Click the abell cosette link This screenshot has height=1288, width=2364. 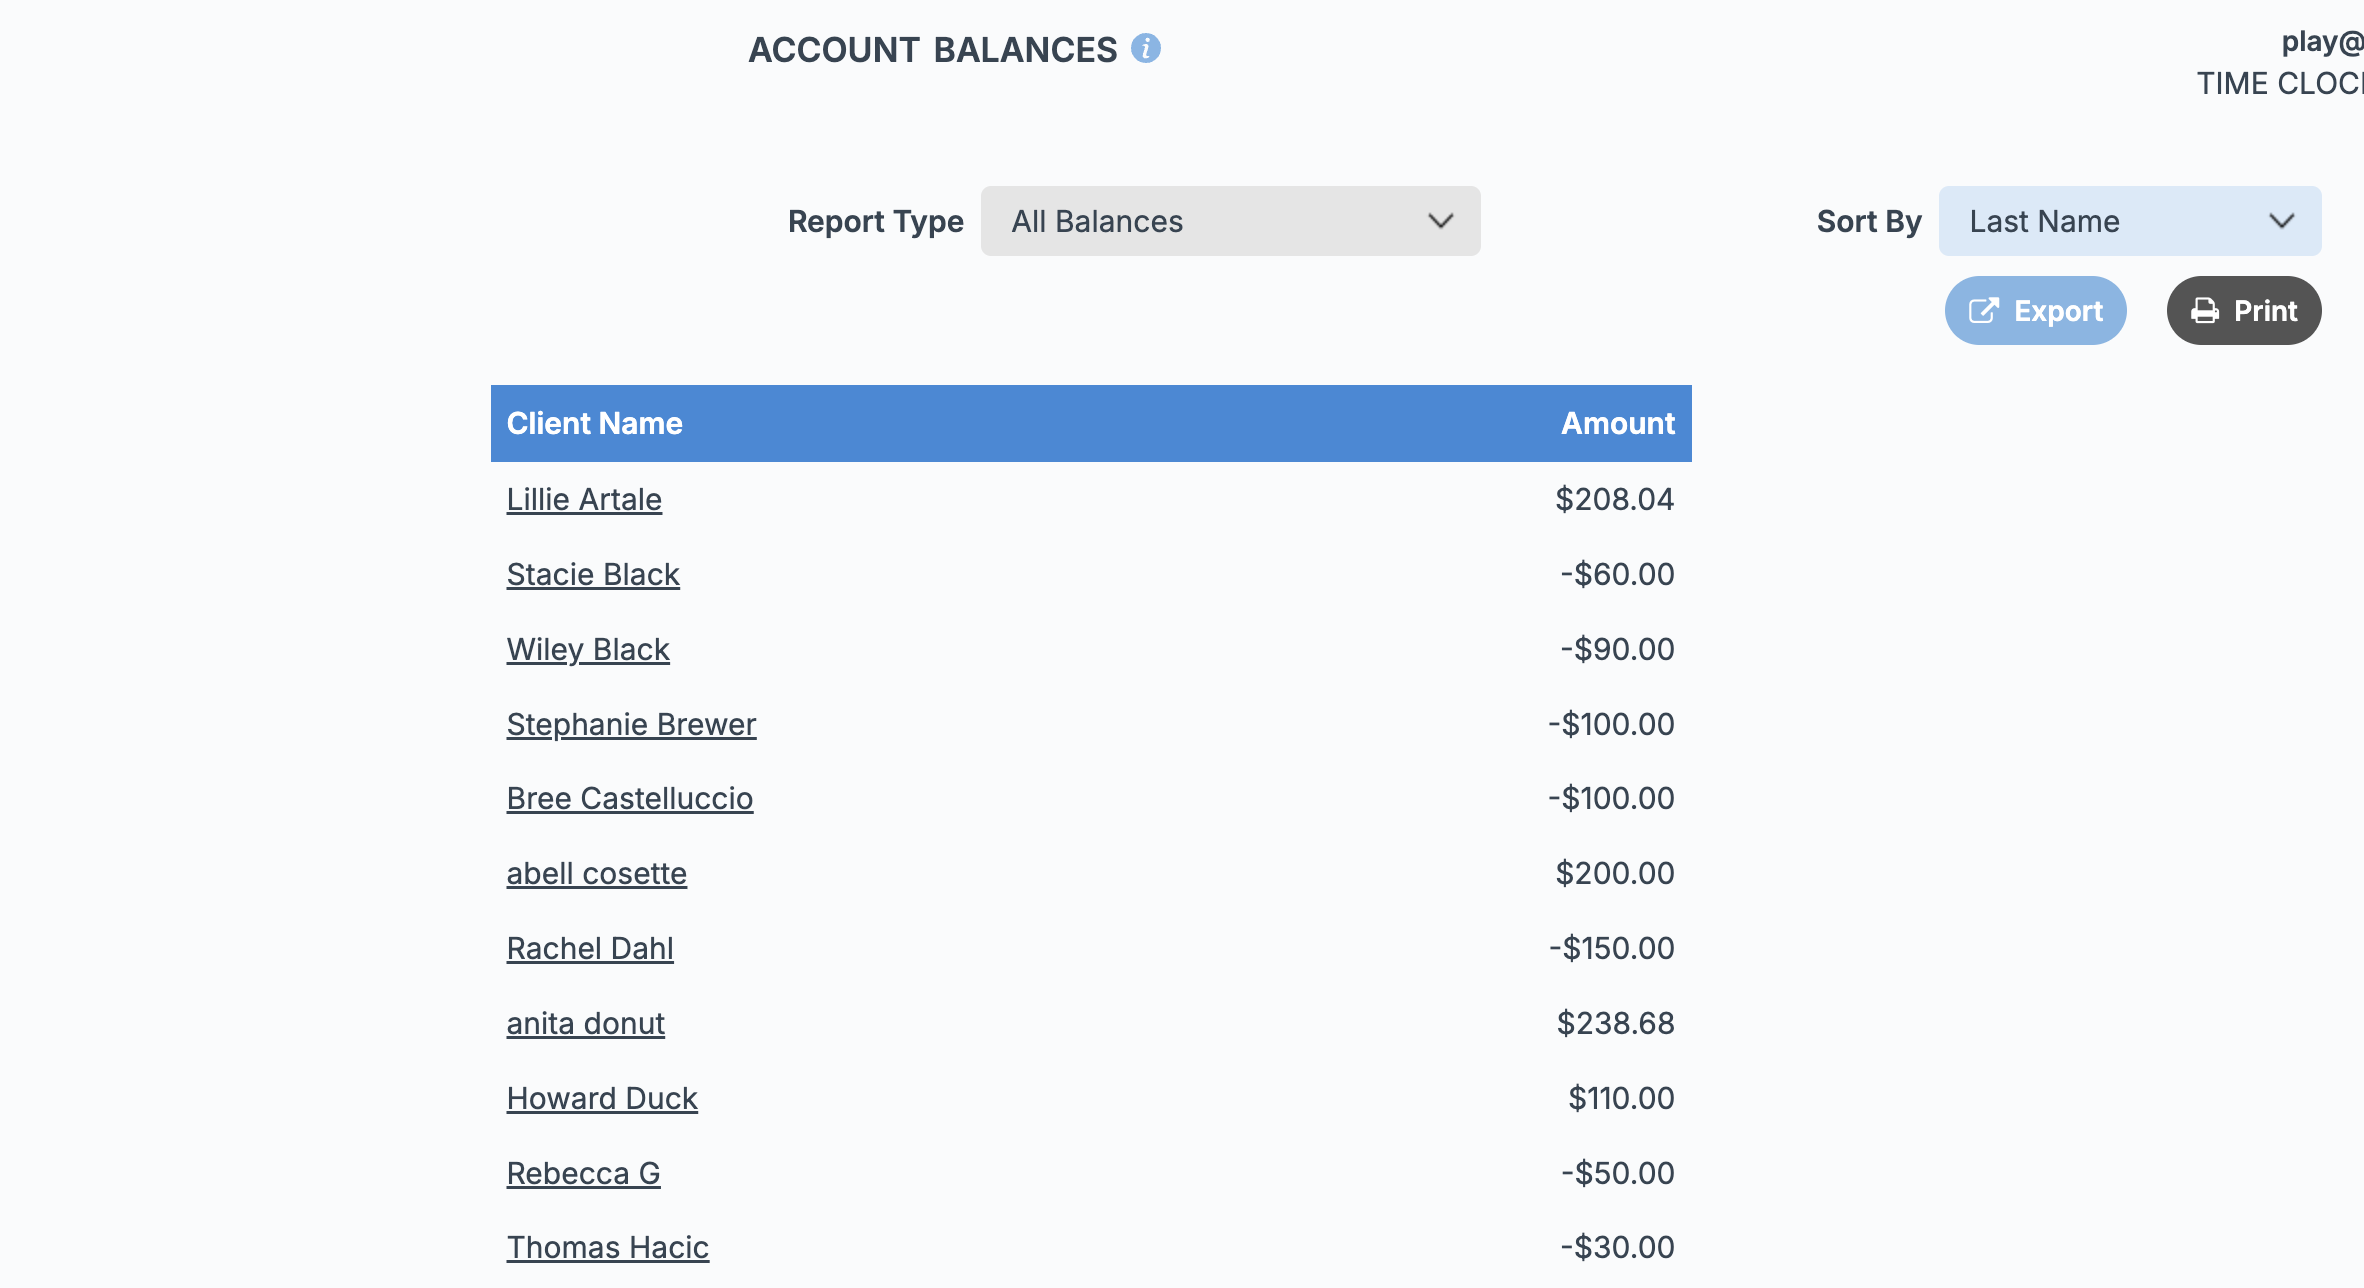pos(596,873)
